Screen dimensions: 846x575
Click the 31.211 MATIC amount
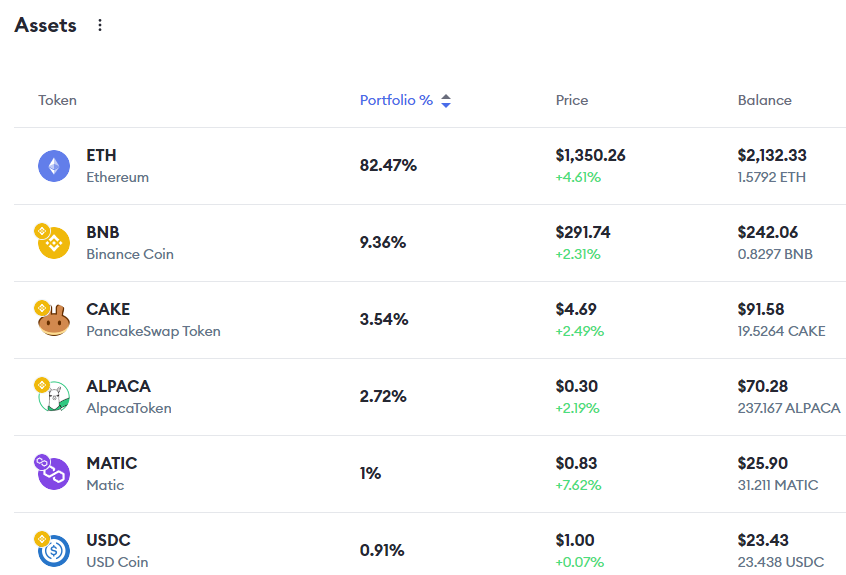point(778,485)
